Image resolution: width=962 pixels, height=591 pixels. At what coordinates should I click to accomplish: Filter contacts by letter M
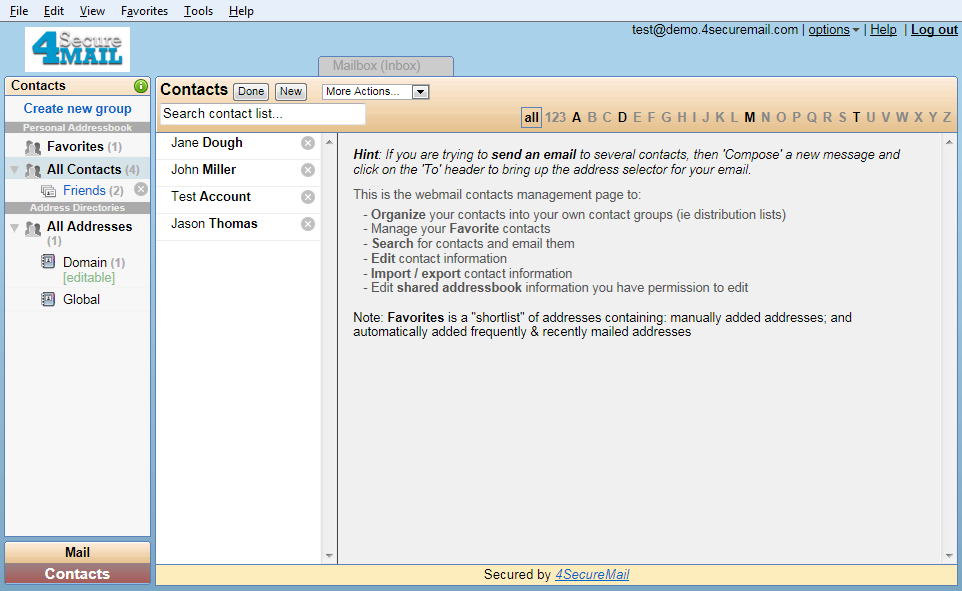click(750, 117)
